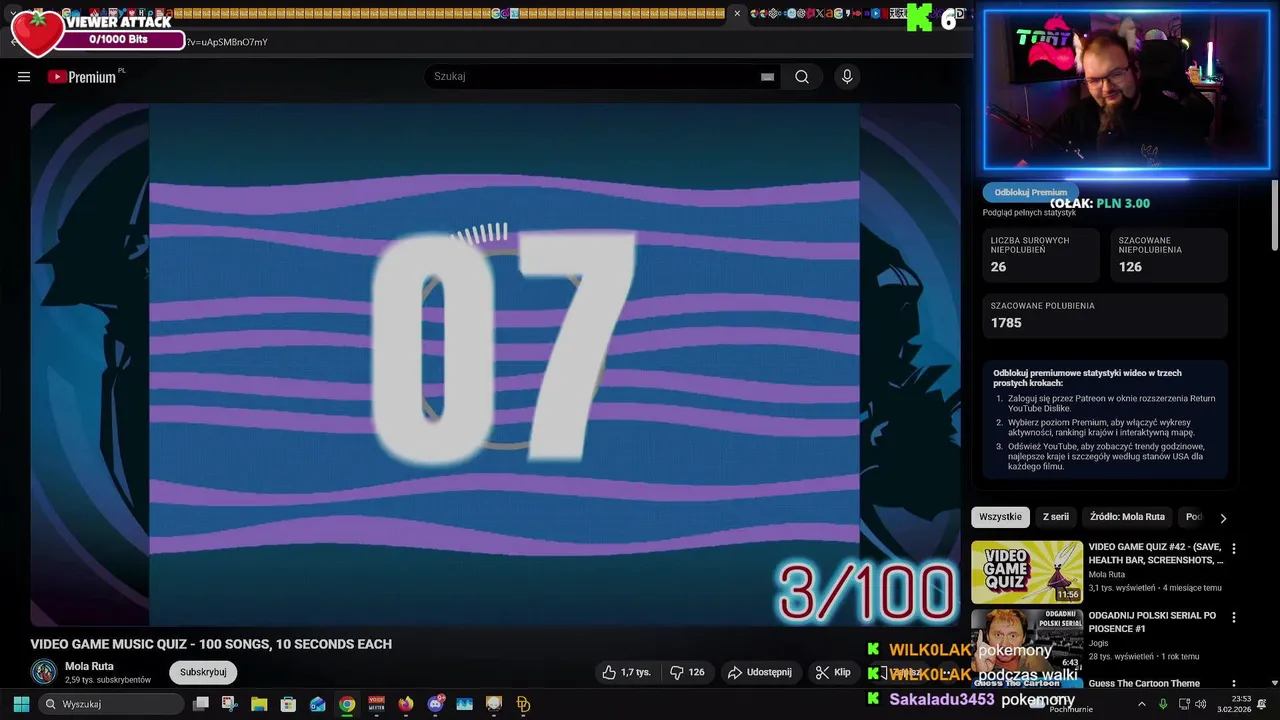The width and height of the screenshot is (1280, 720).
Task: Open network status tray icon
Action: [x=1184, y=704]
